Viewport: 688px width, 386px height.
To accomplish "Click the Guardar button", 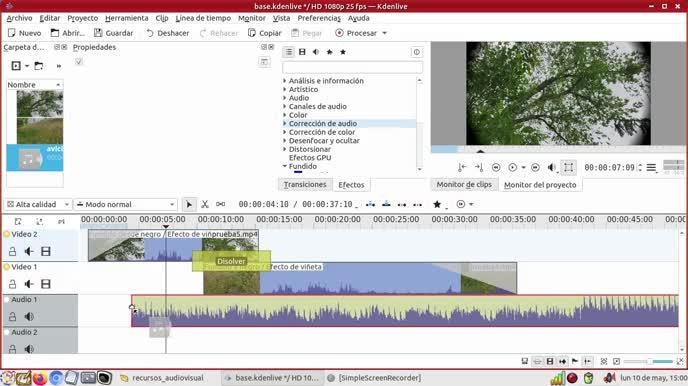I will [x=114, y=33].
